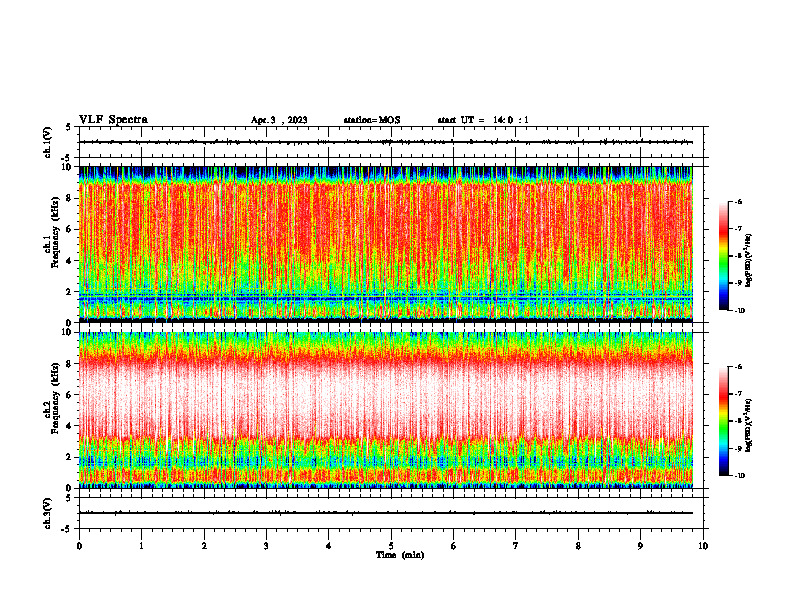Click the "Time (min)" x-axis label
Screen dimensions: 792x612
(400, 555)
